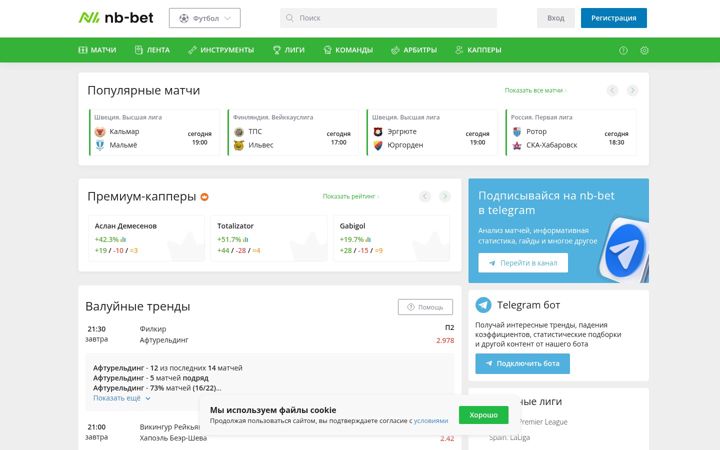Click the nb-bet logo
720x450 pixels.
116,18
